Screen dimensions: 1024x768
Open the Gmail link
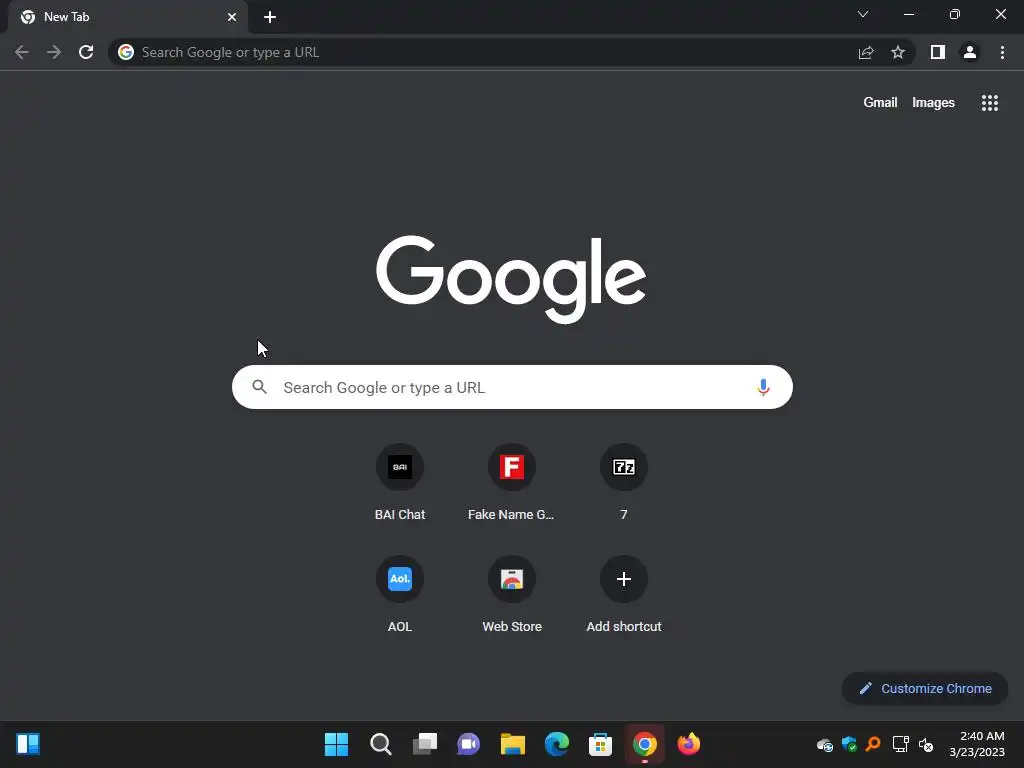pyautogui.click(x=880, y=103)
